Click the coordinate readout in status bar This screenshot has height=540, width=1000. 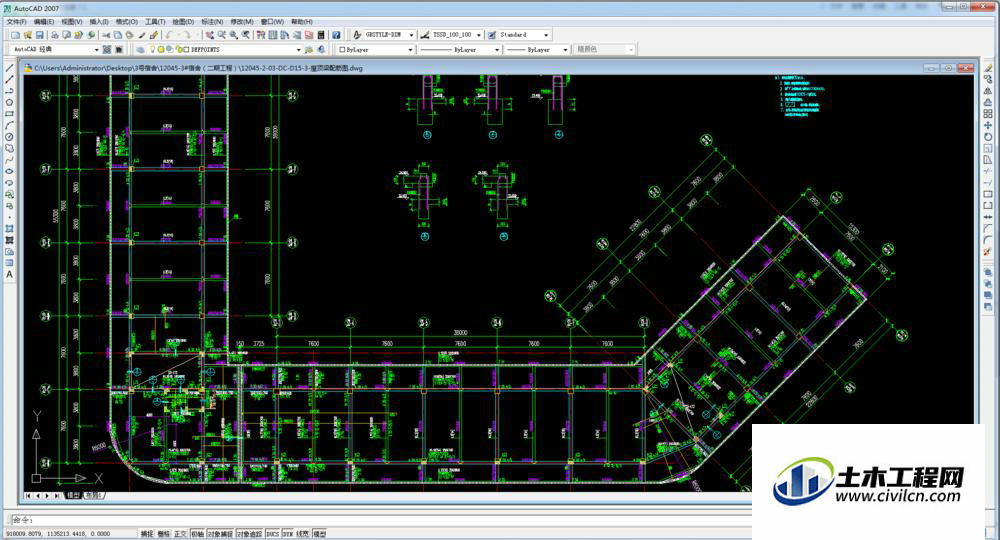[x=58, y=534]
